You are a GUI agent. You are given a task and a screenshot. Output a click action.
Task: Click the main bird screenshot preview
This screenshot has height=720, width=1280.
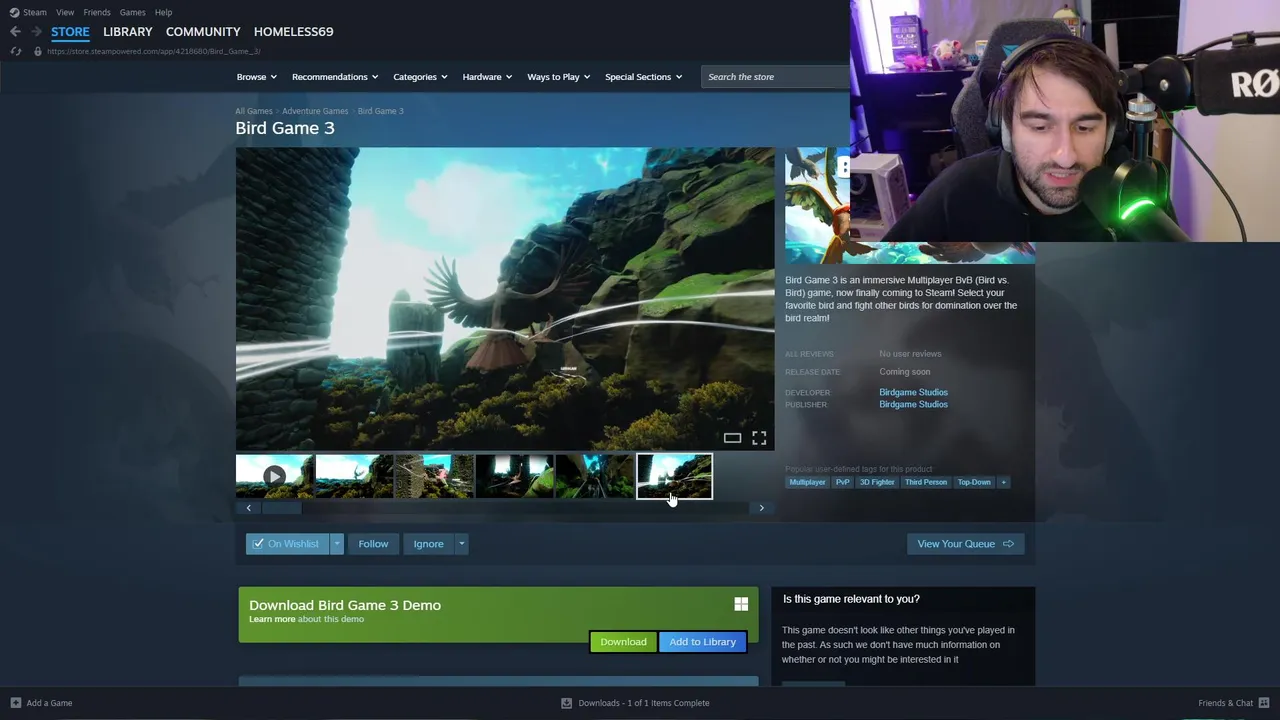point(505,299)
